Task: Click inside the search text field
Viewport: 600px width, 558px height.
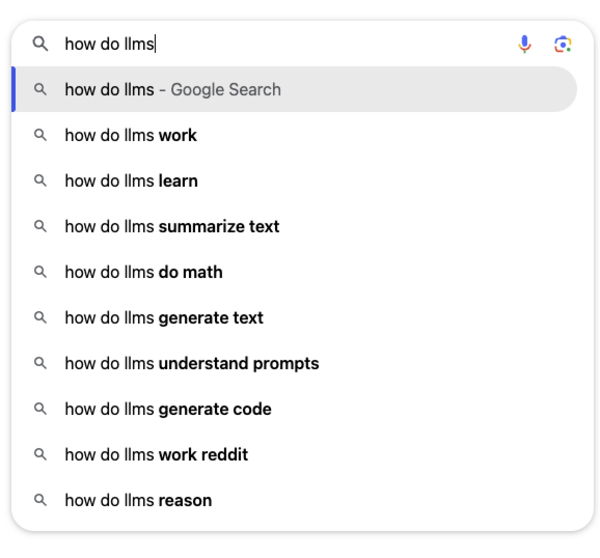Action: click(300, 44)
